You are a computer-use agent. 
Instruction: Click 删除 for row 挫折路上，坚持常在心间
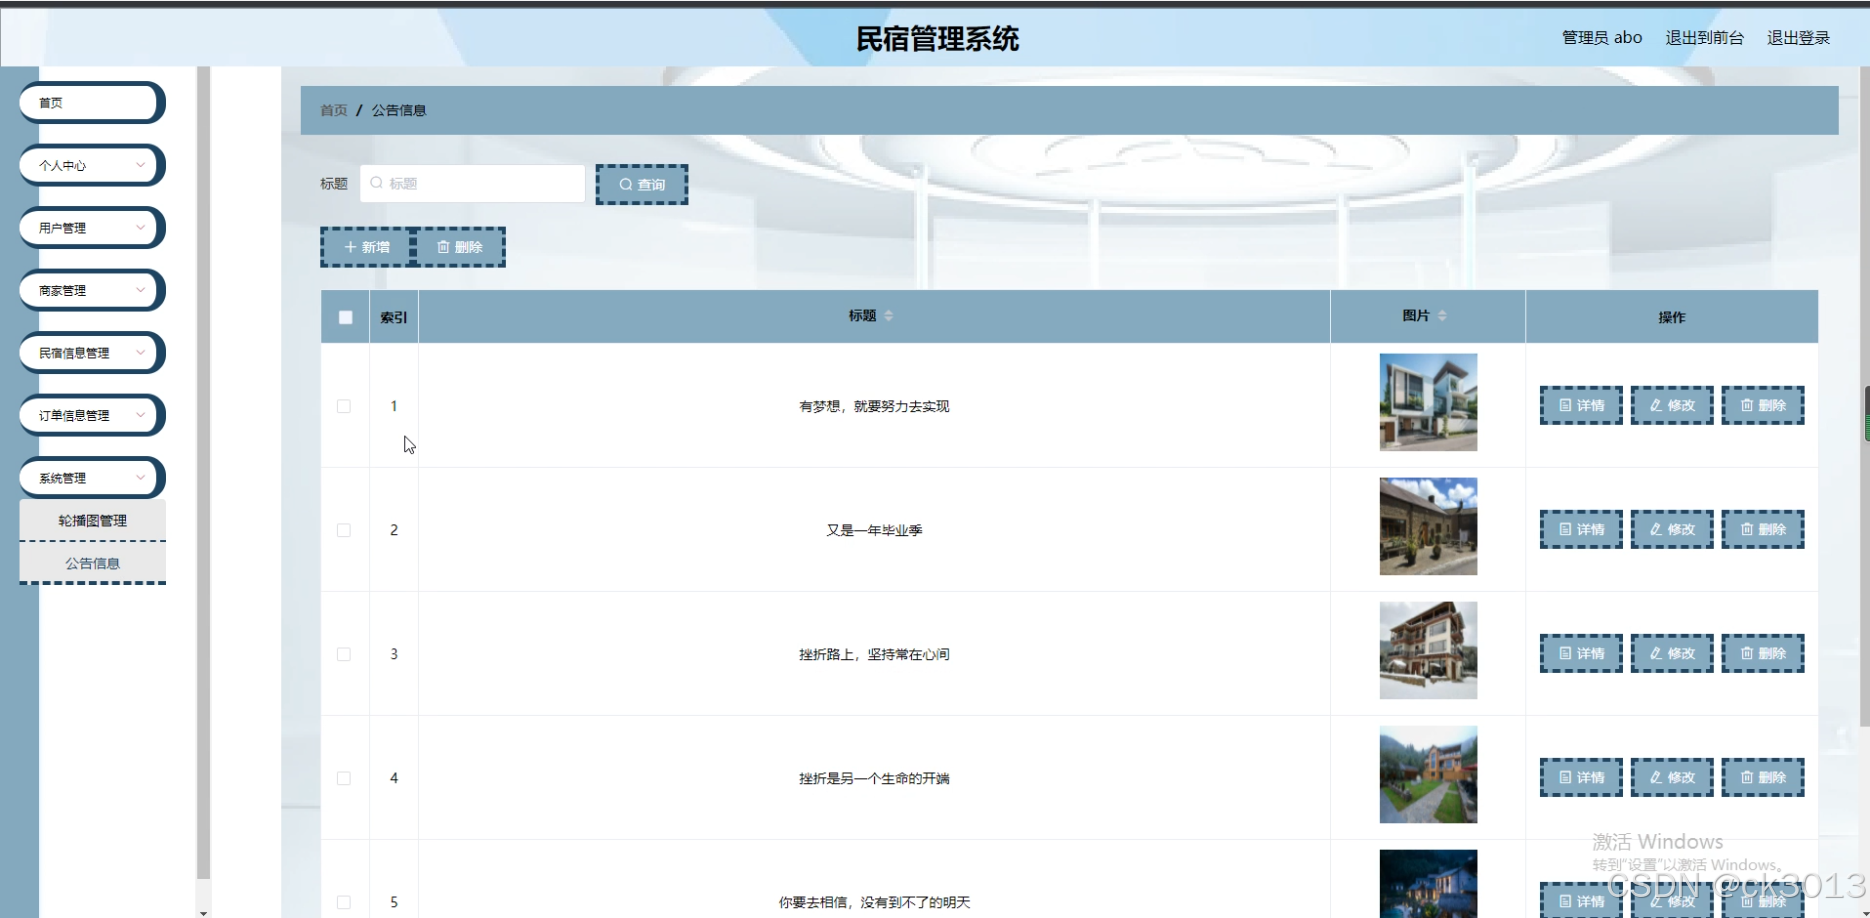[x=1763, y=653]
